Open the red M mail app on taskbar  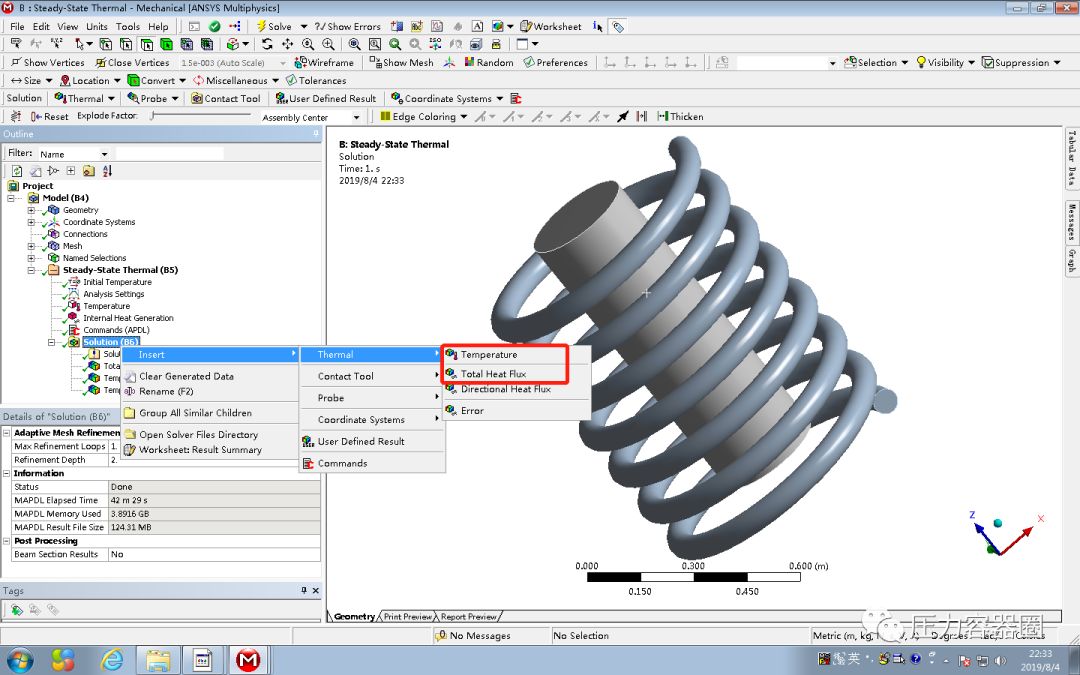coord(248,660)
